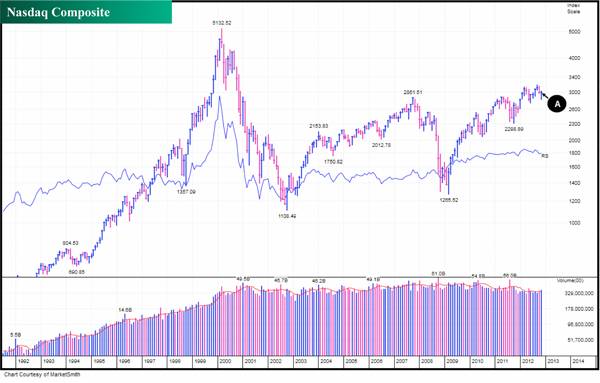Image resolution: width=600 pixels, height=383 pixels.
Task: Select the 2012.78 price label
Action: click(x=382, y=145)
